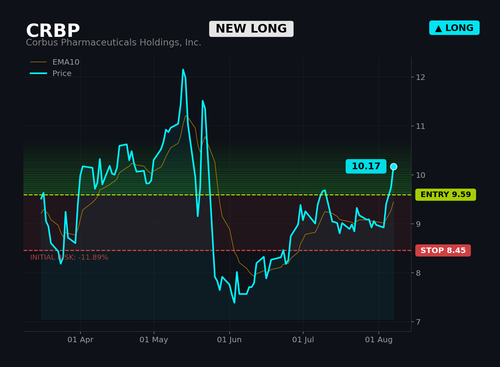The height and width of the screenshot is (367, 500).
Task: Click the 01 May axis label
Action: [154, 340]
